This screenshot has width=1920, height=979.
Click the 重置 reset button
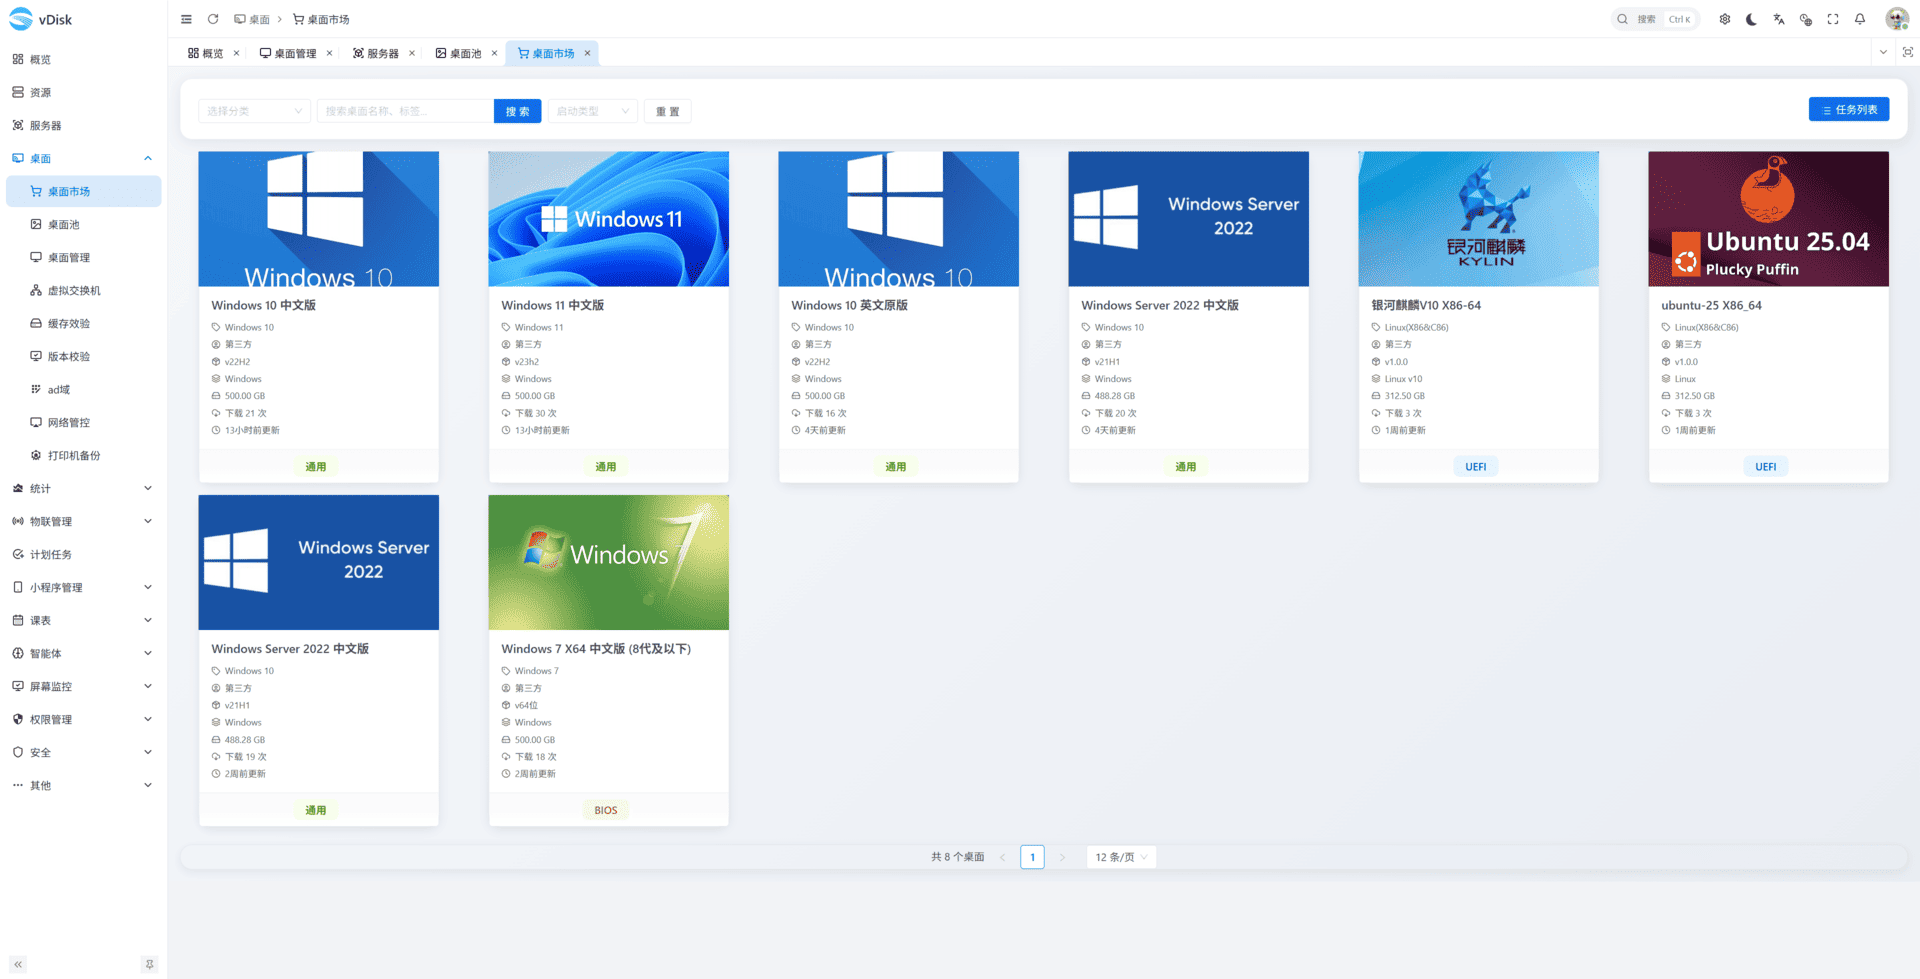click(668, 111)
